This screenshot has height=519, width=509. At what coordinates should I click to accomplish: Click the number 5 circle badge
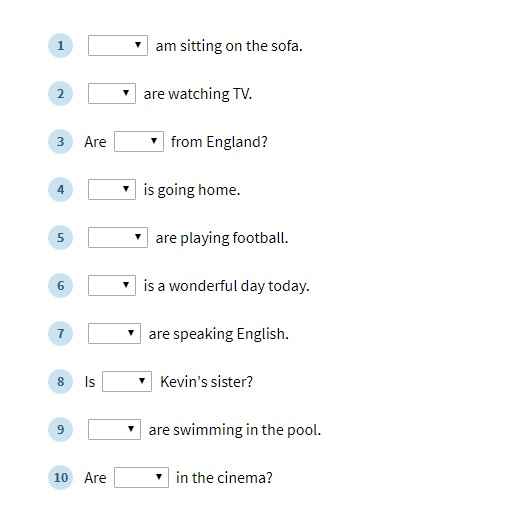tap(60, 238)
